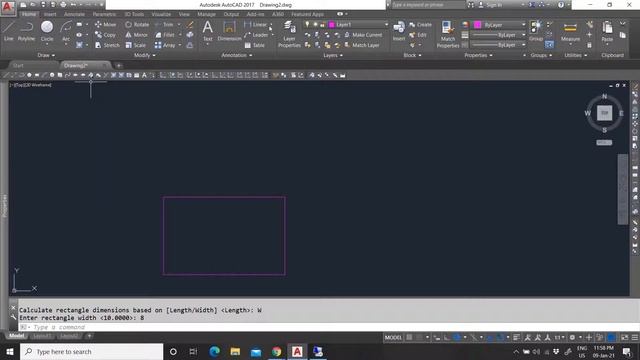640x360 pixels.
Task: Open File Explorer from the taskbar
Action: point(235,351)
